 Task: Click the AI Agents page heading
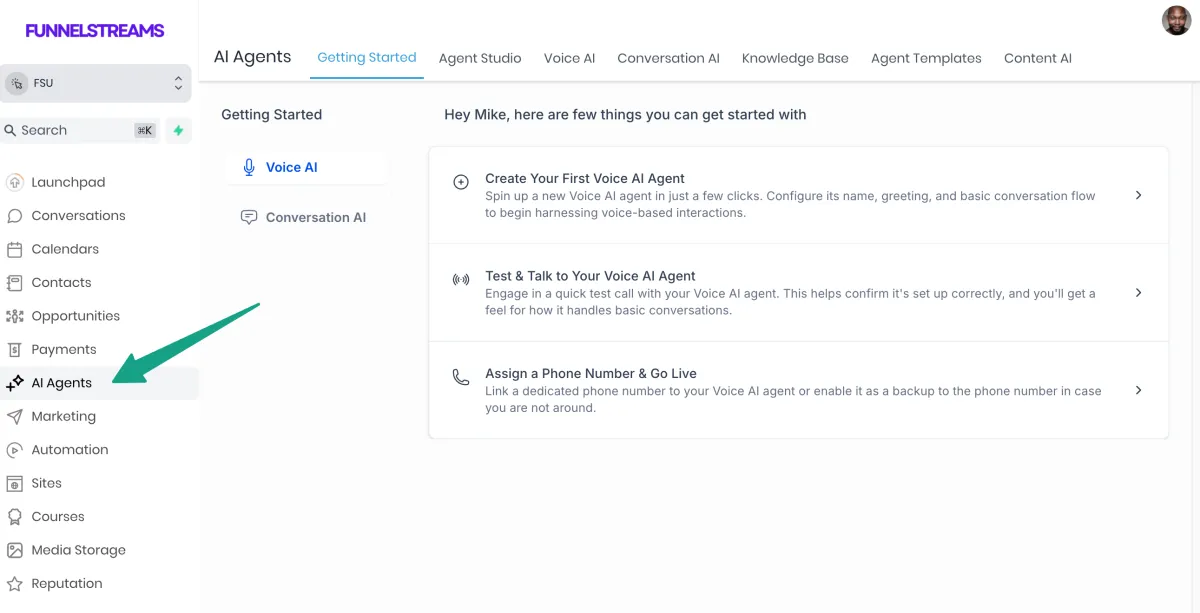pos(252,56)
